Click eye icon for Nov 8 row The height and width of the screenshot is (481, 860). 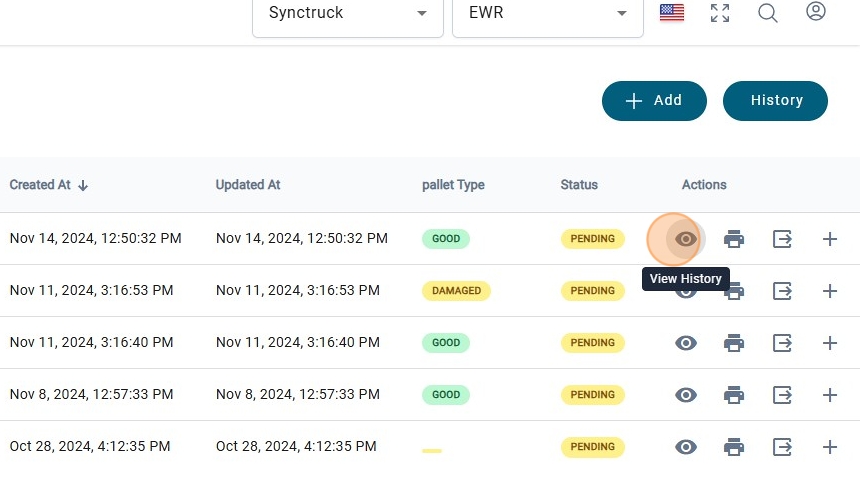(686, 395)
